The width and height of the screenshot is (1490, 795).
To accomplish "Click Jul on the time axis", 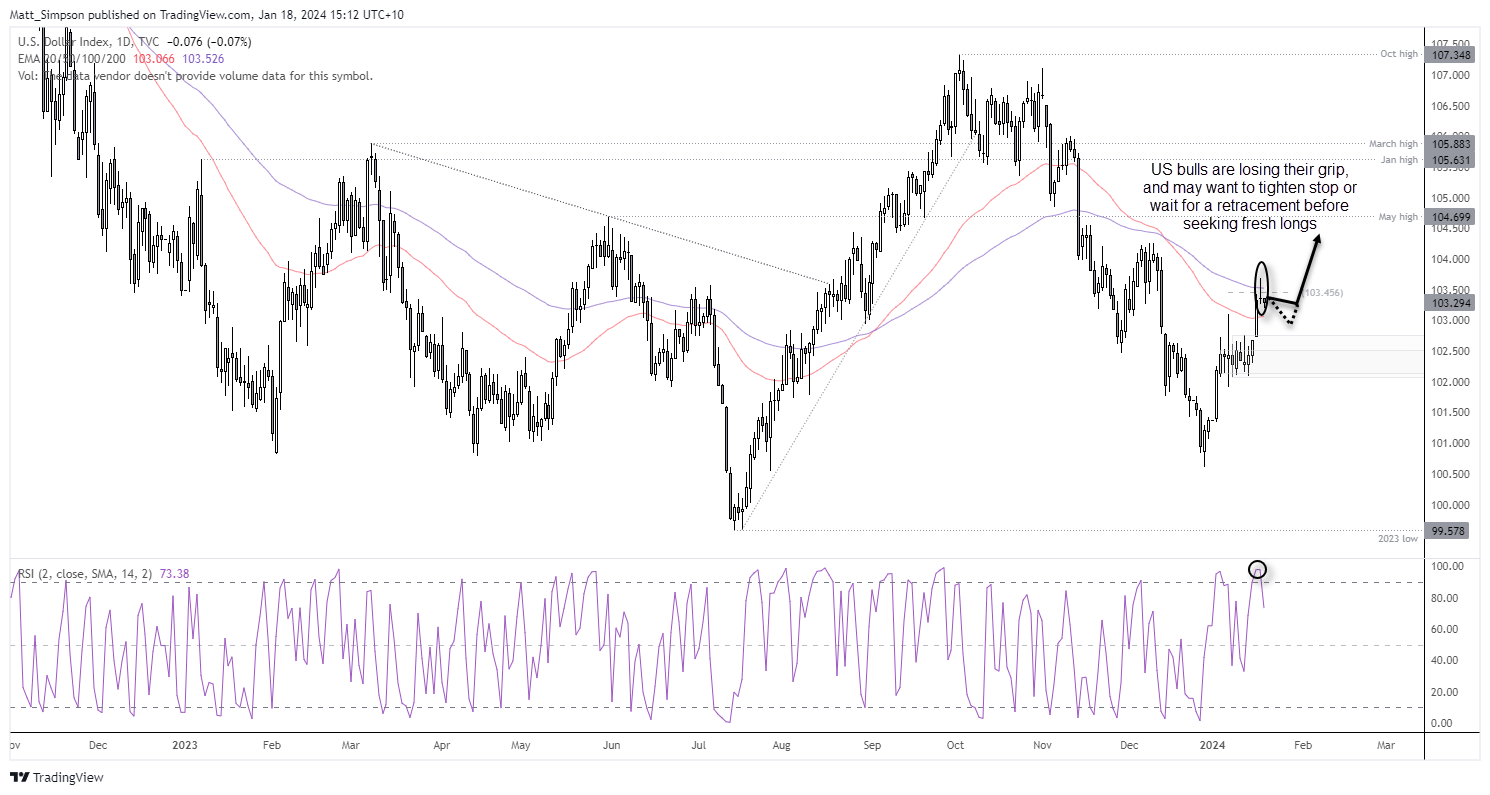I will 699,746.
